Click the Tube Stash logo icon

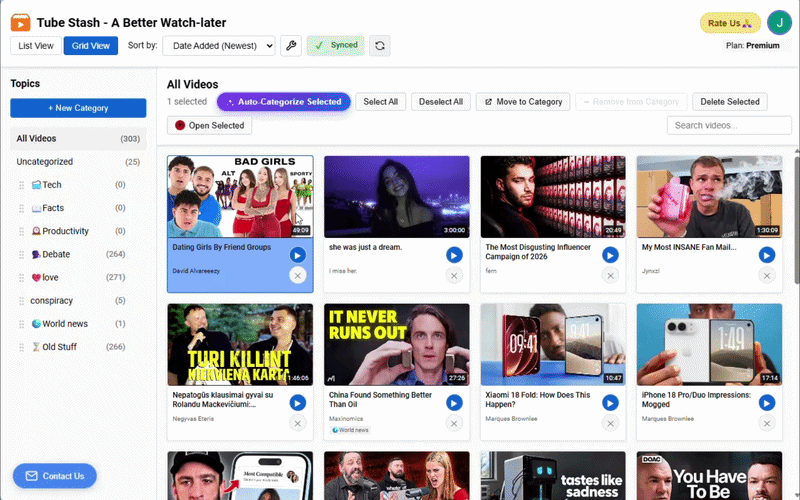tap(20, 22)
